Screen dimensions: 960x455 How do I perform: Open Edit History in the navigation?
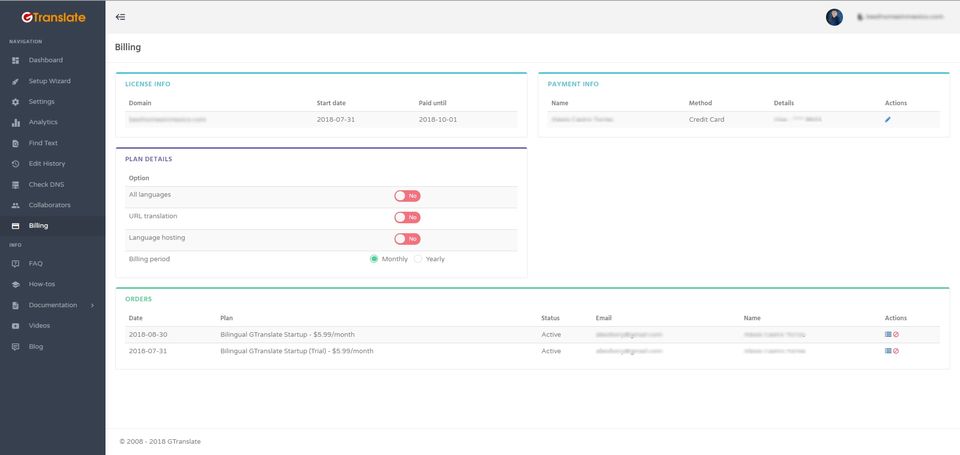point(47,164)
